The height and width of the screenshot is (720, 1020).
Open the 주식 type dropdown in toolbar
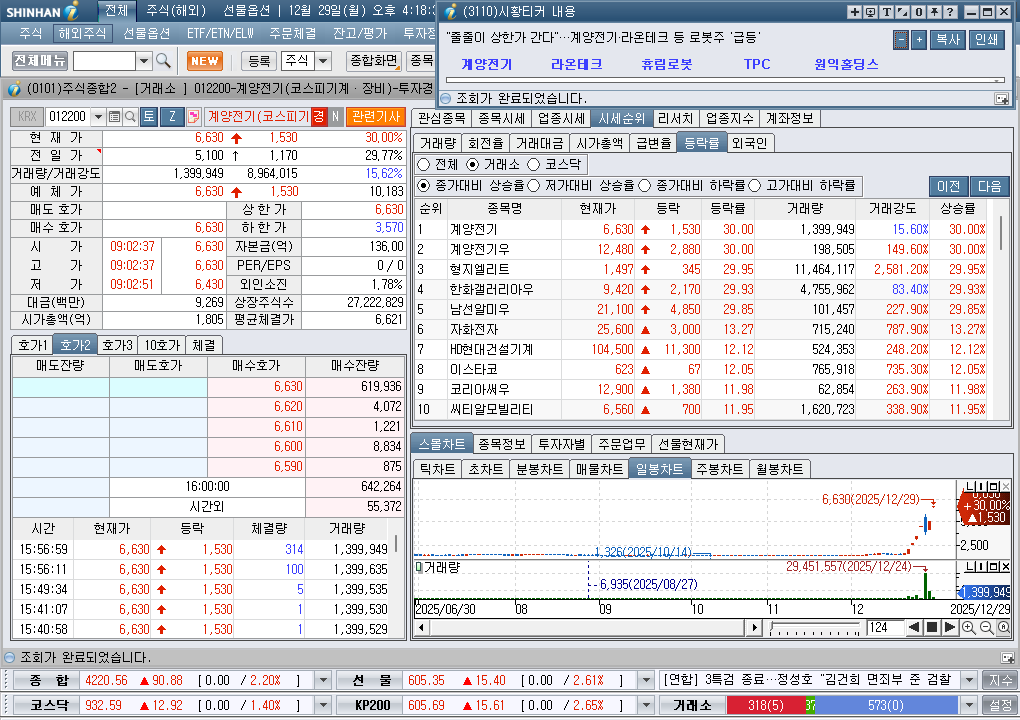coord(323,61)
